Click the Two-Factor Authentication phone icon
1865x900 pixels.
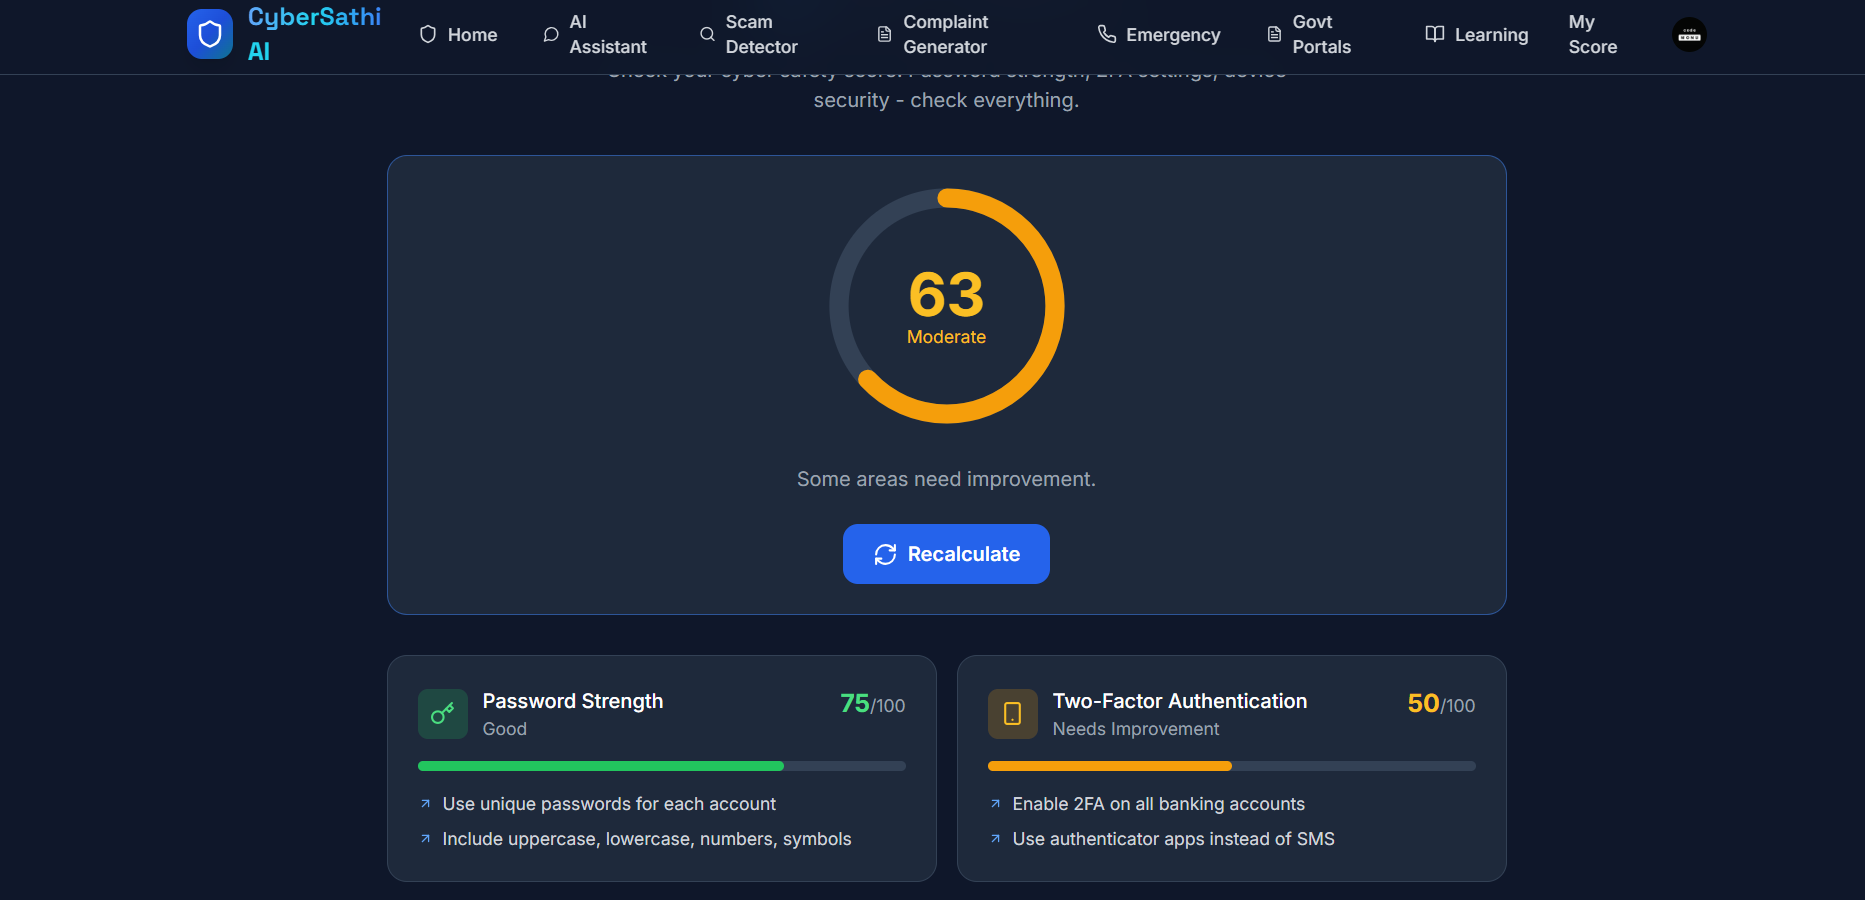pos(1013,714)
